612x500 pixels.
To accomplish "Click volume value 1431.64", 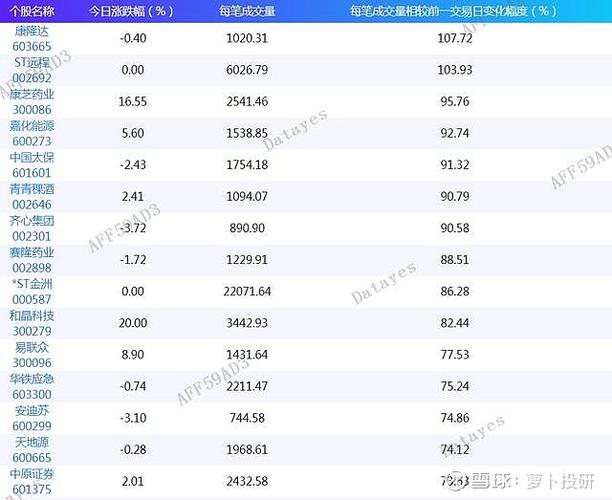I will tap(247, 354).
